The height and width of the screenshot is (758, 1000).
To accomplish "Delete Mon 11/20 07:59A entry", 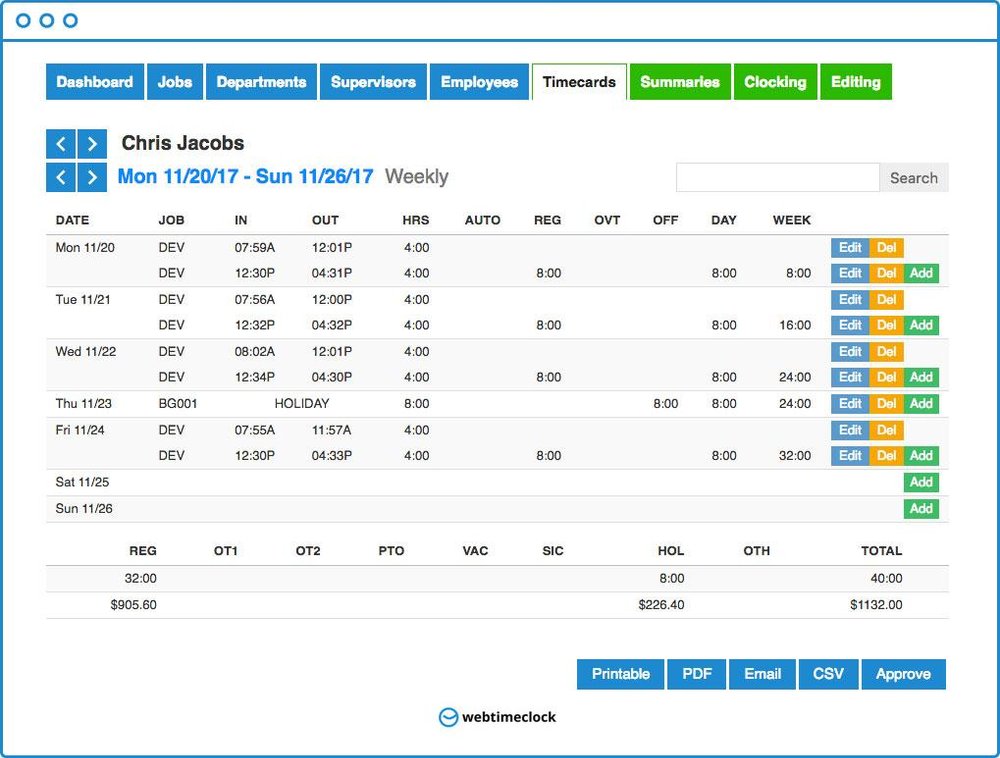I will 886,247.
